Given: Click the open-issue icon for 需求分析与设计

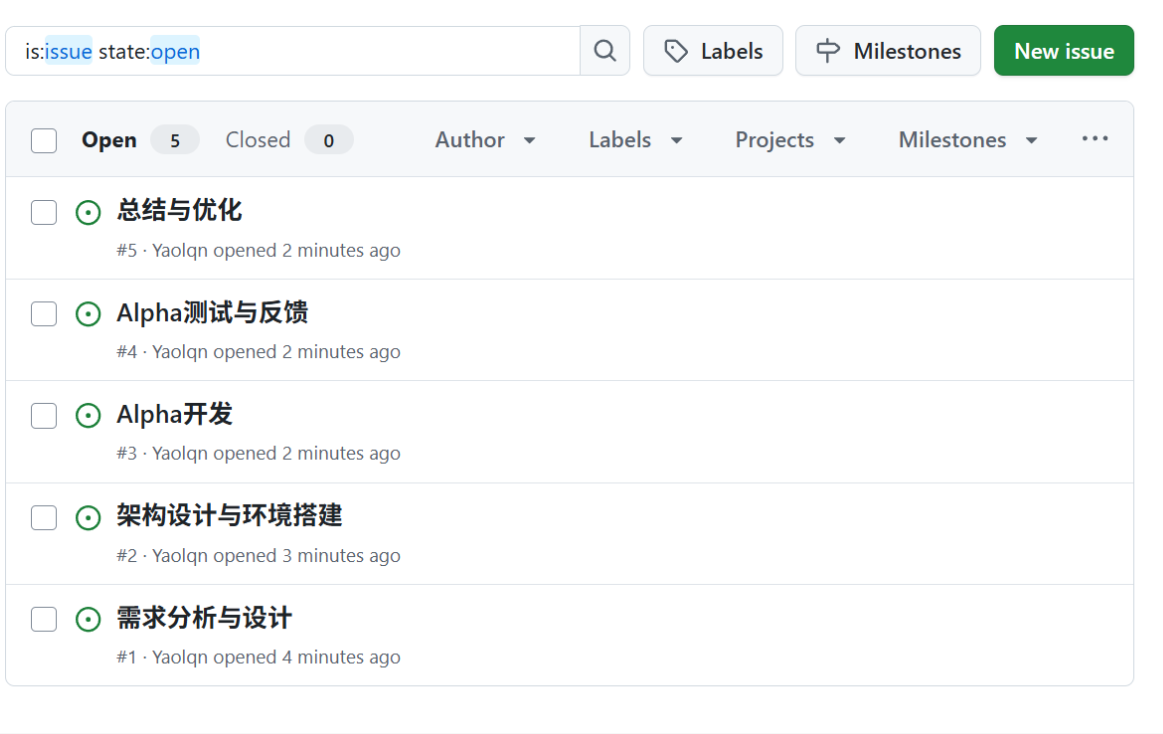Looking at the screenshot, I should (x=88, y=619).
